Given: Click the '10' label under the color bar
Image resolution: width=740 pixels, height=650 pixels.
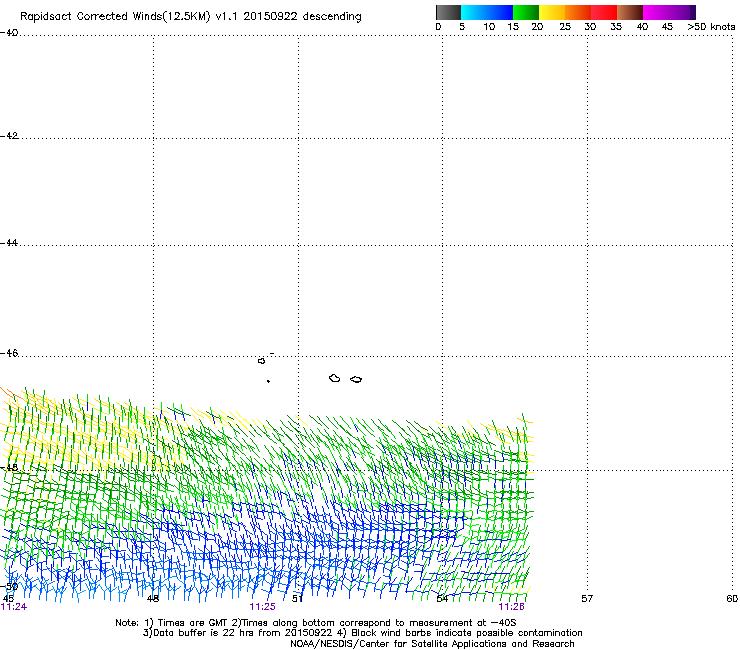Looking at the screenshot, I should click(489, 27).
